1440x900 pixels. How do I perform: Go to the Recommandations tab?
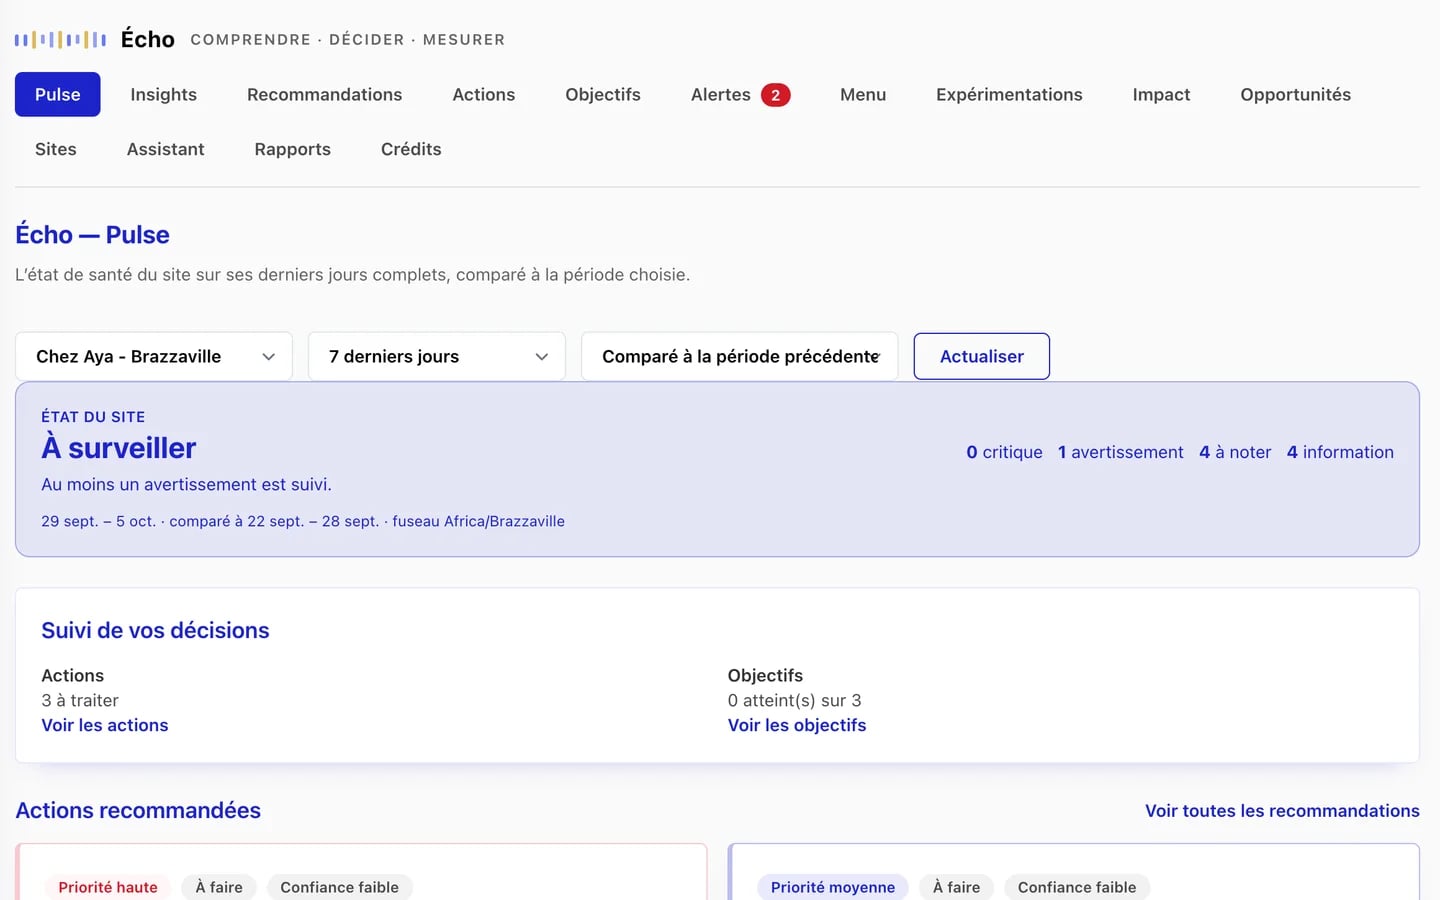coord(324,94)
